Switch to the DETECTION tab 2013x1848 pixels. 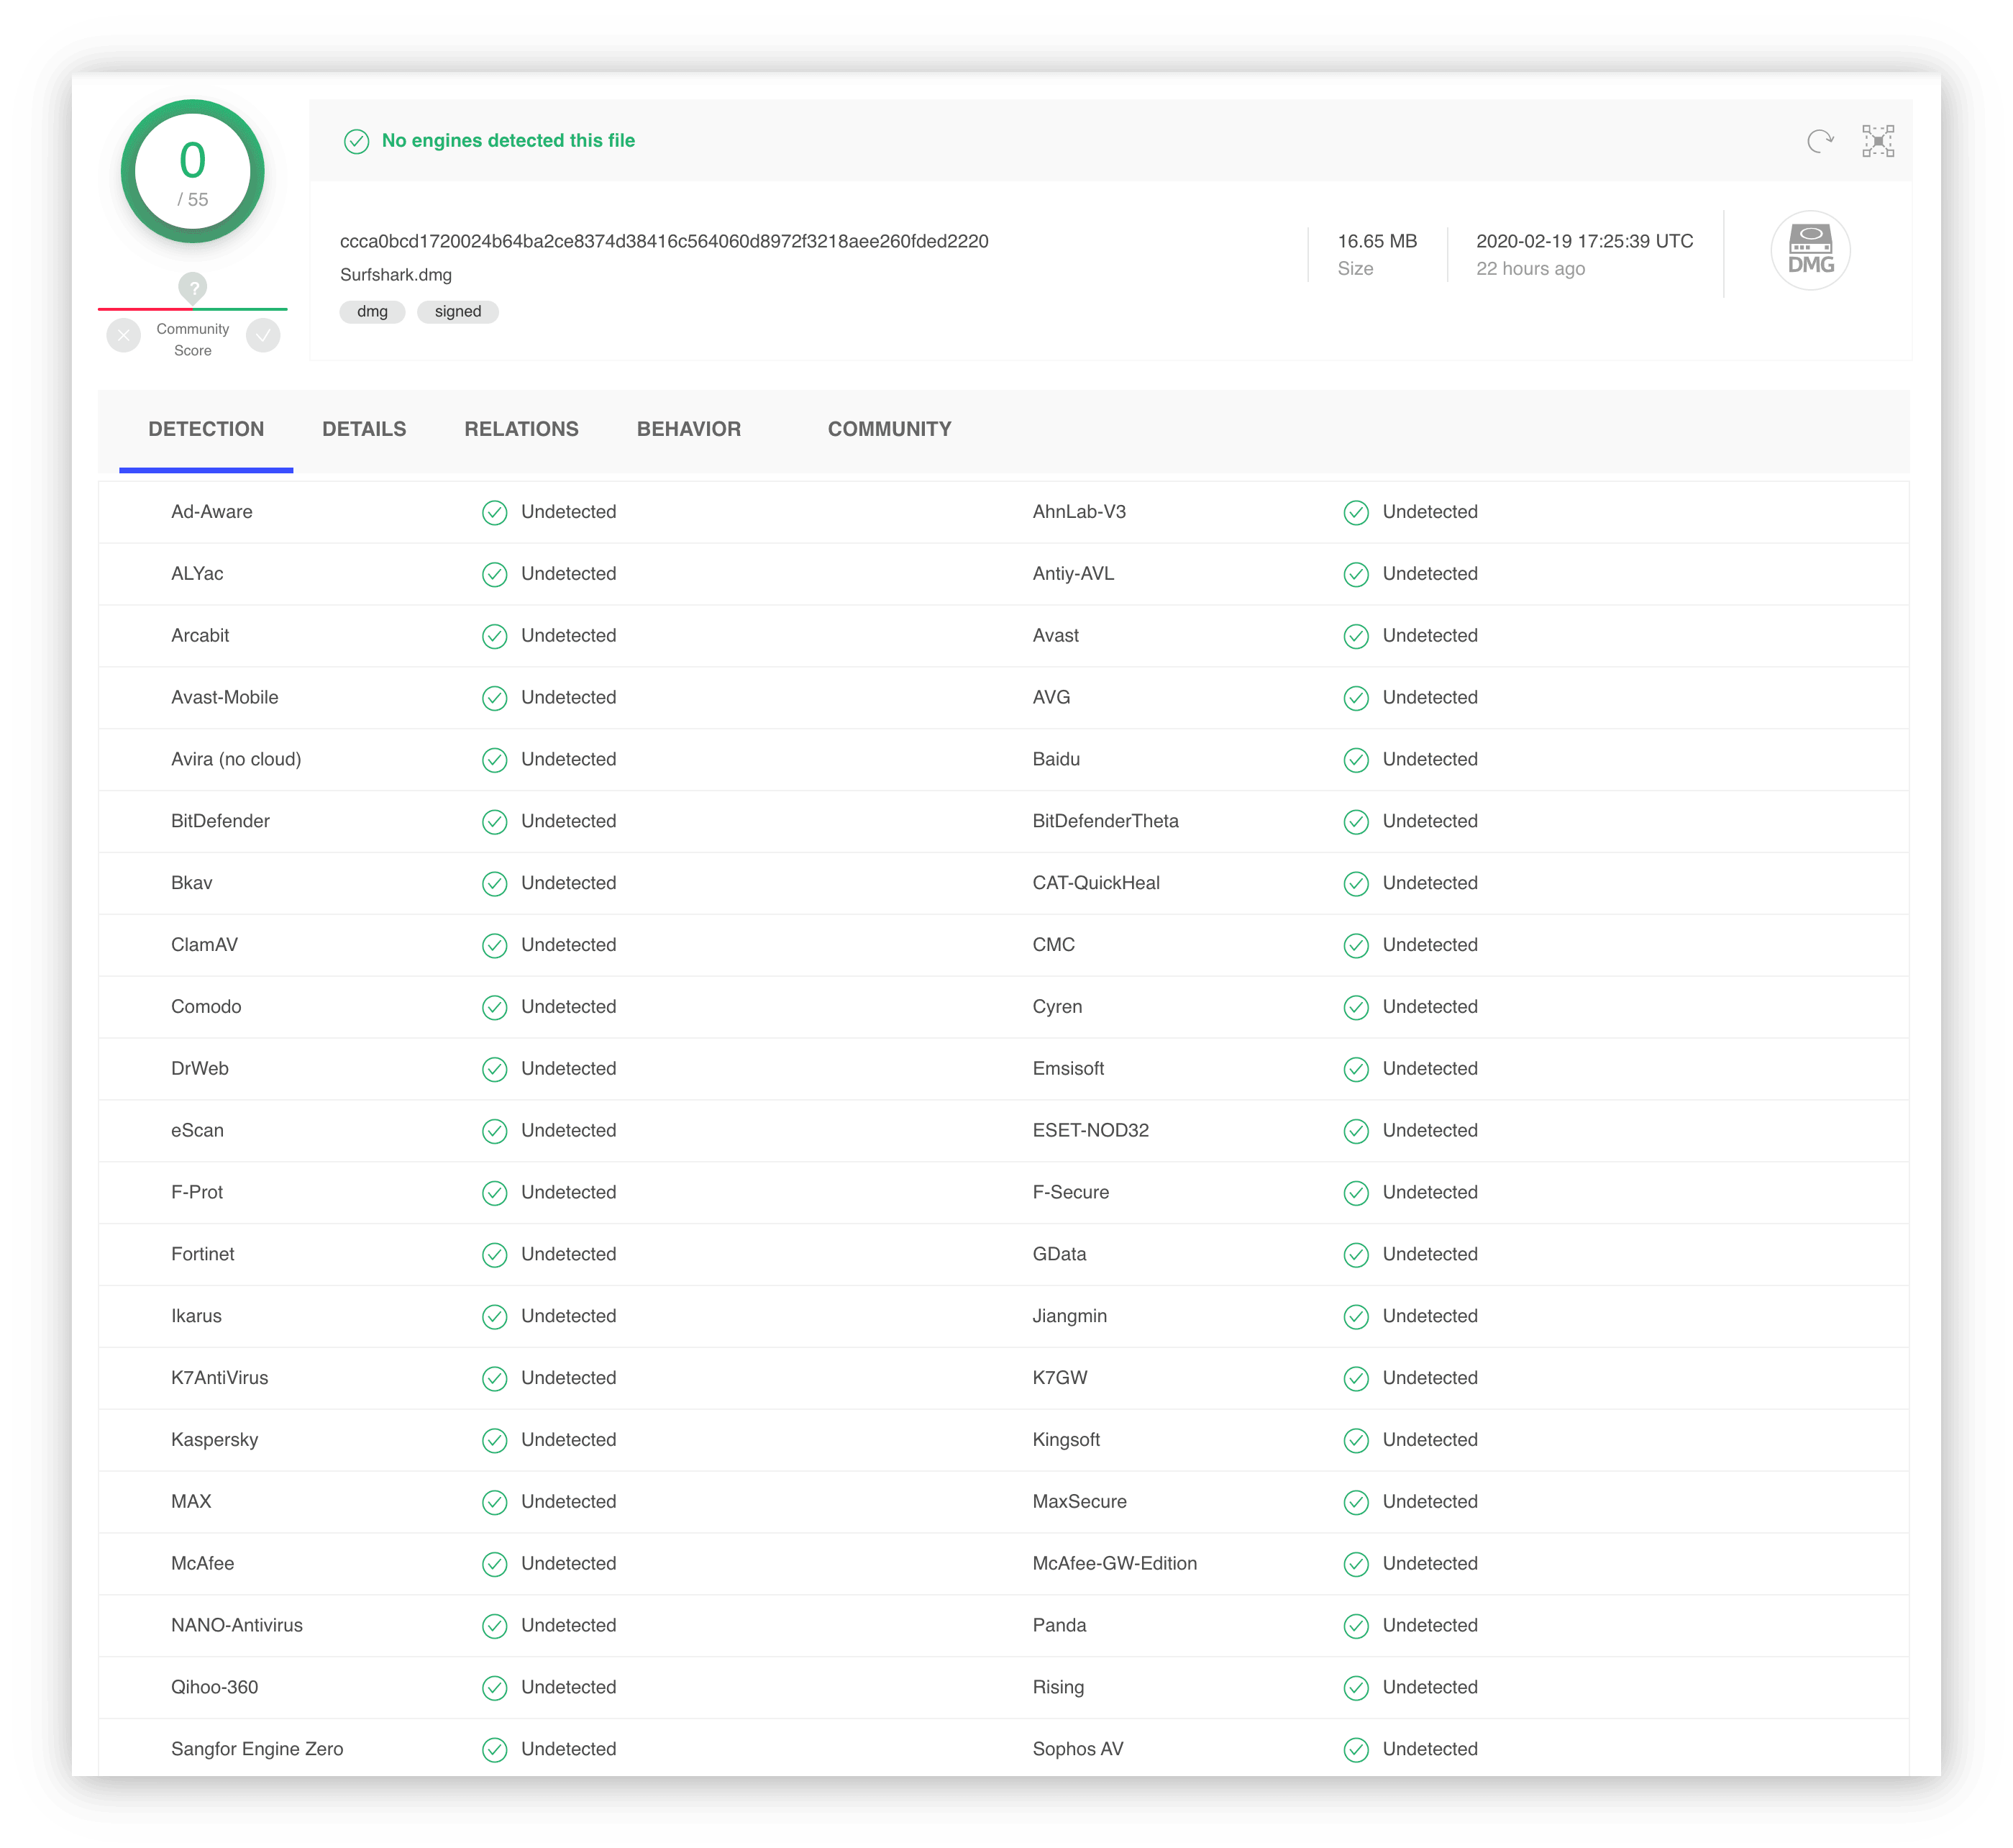point(206,429)
